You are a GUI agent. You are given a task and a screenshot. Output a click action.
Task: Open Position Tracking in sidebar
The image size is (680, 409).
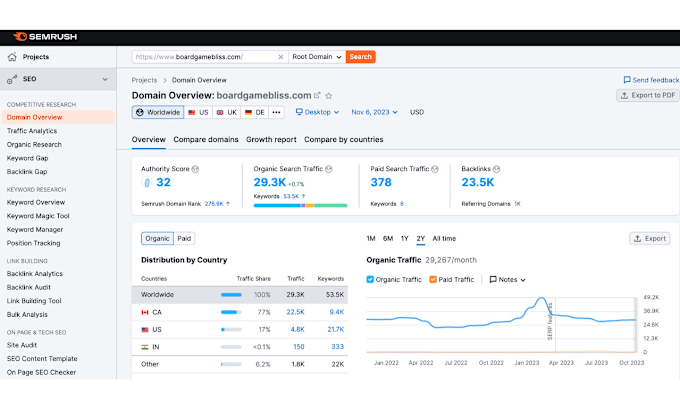click(x=33, y=243)
